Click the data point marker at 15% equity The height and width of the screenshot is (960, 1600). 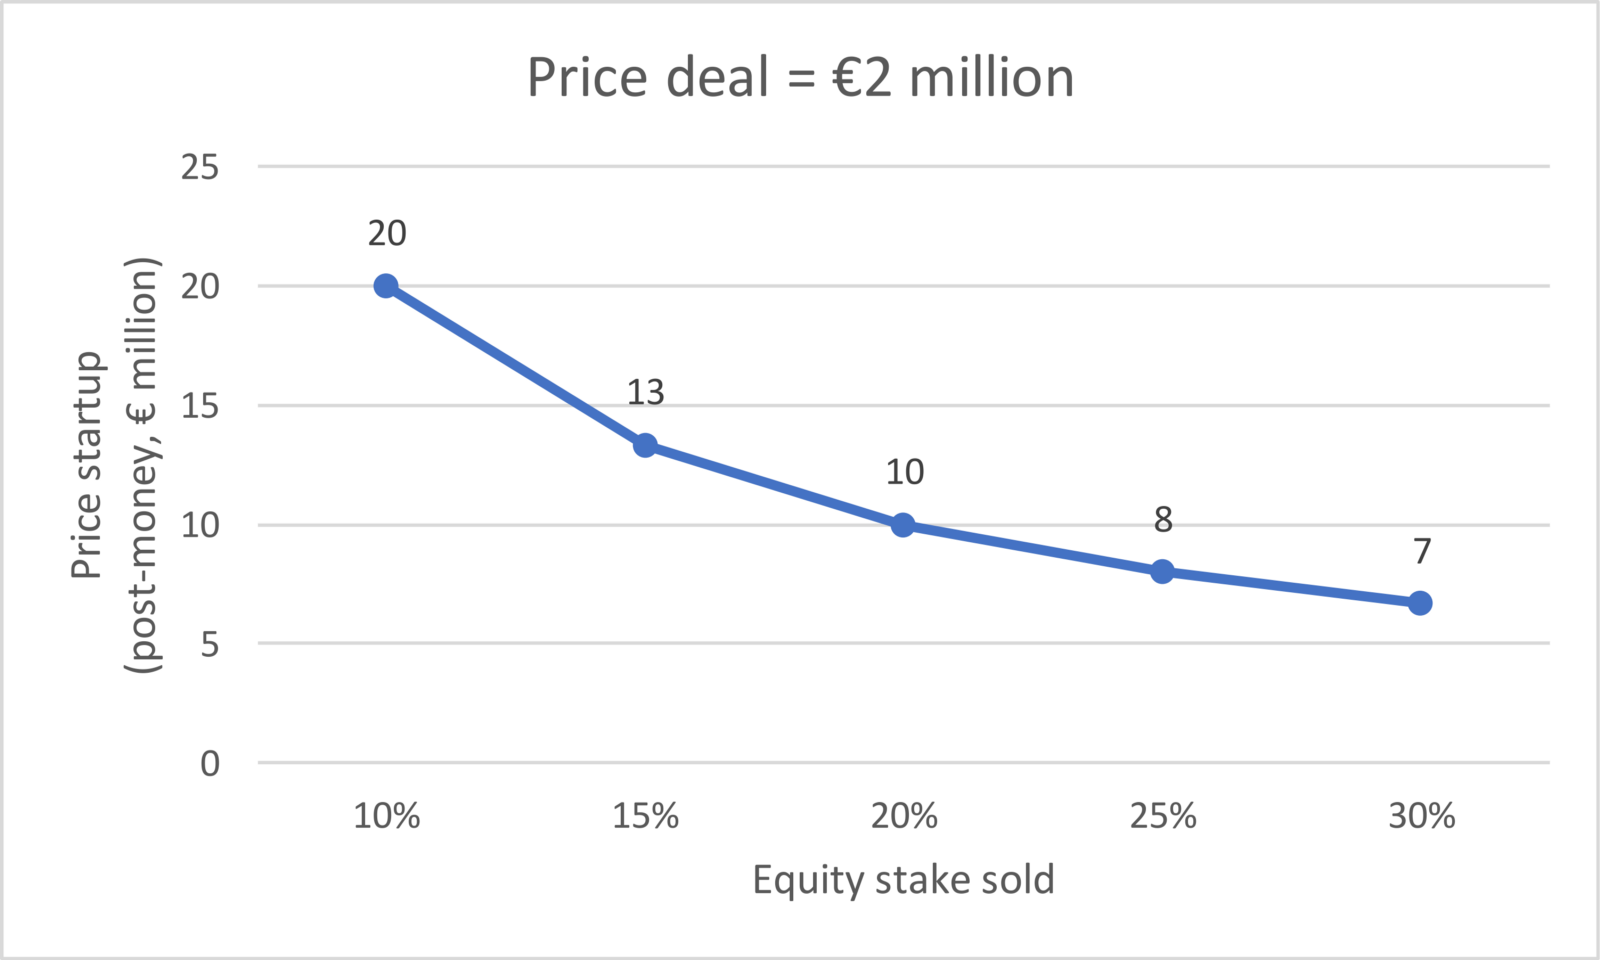tap(645, 445)
